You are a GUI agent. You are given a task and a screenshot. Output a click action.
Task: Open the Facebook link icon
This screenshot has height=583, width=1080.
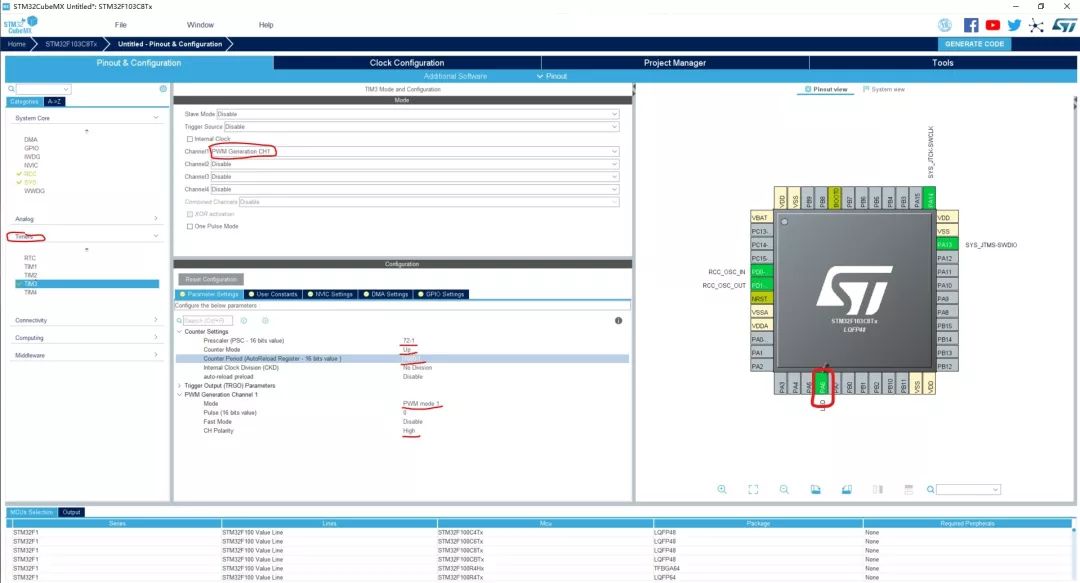[x=970, y=25]
